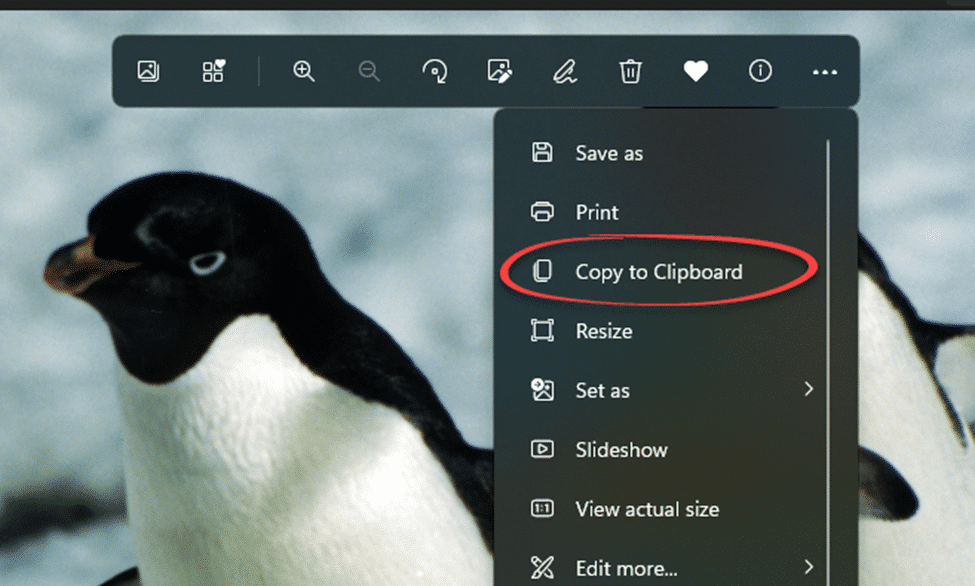Delete the photo using trash icon
The height and width of the screenshot is (586, 975).
click(630, 71)
